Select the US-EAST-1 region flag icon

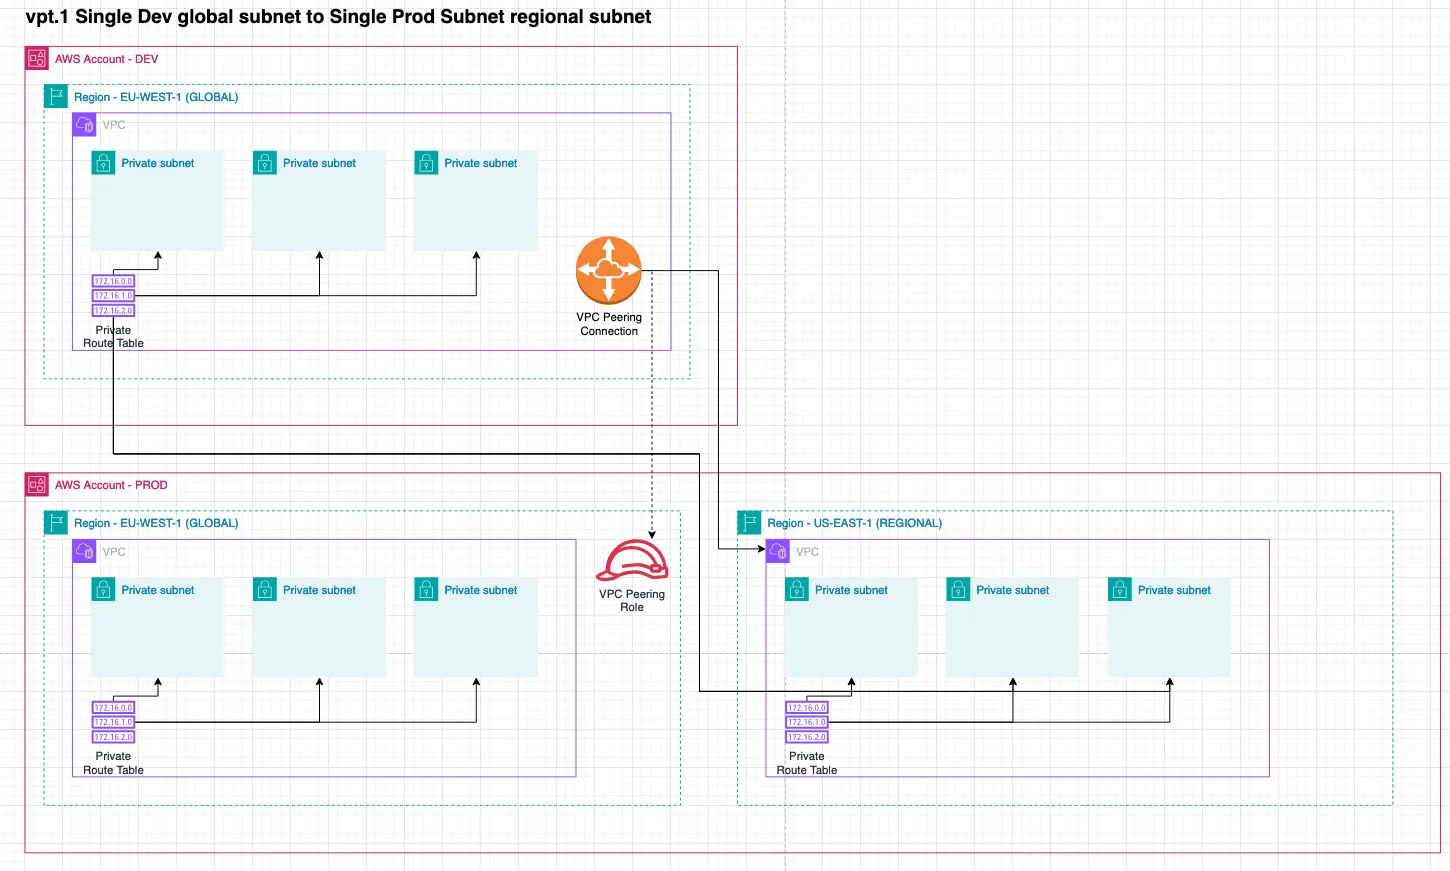[749, 523]
